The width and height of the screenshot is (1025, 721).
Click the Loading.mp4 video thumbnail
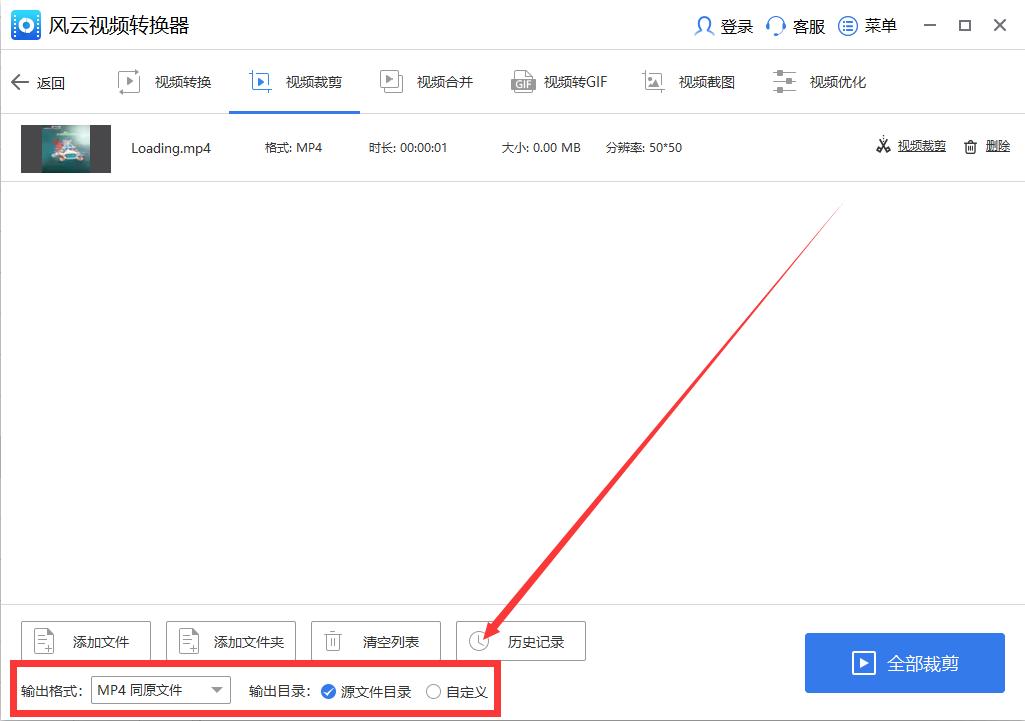click(65, 148)
